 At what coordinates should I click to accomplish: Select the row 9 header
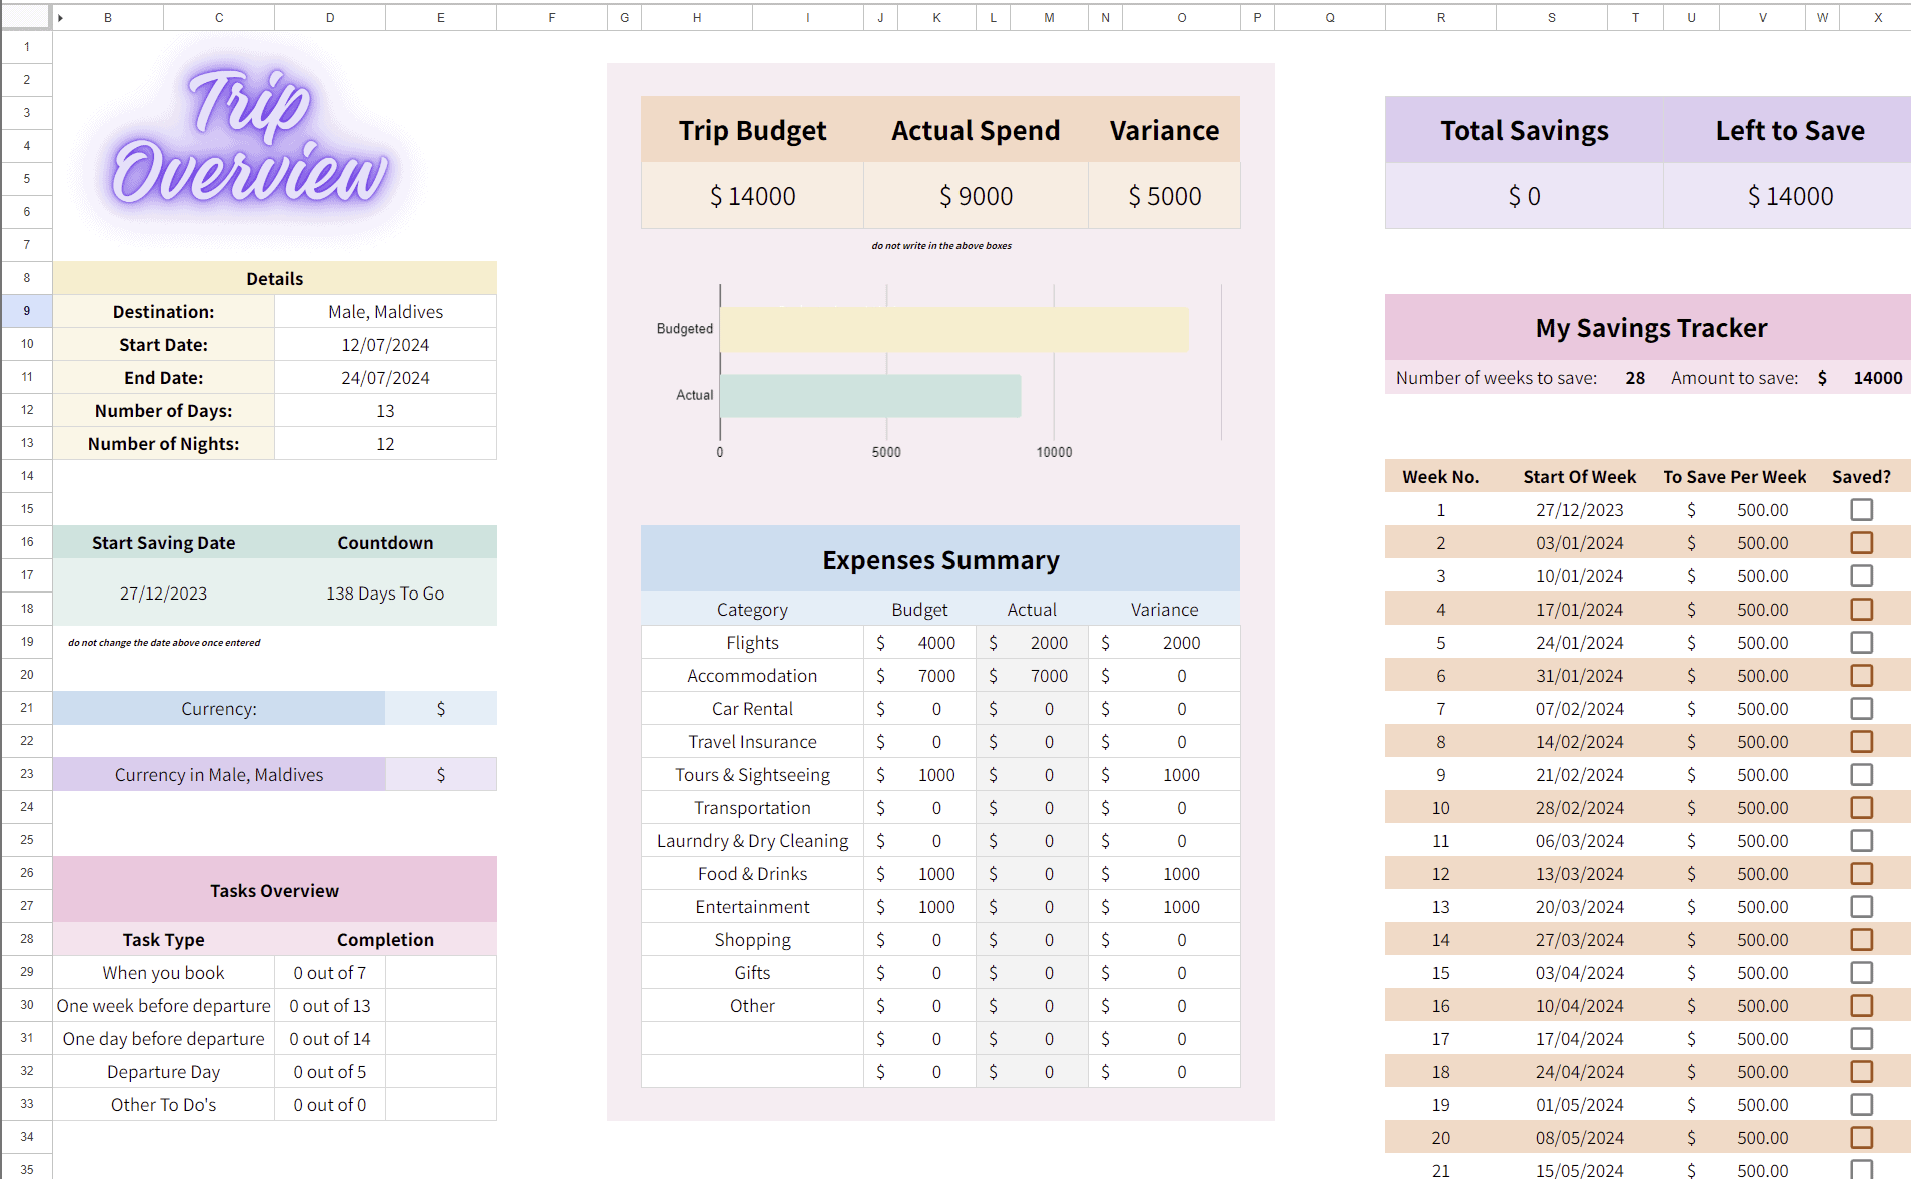click(27, 311)
